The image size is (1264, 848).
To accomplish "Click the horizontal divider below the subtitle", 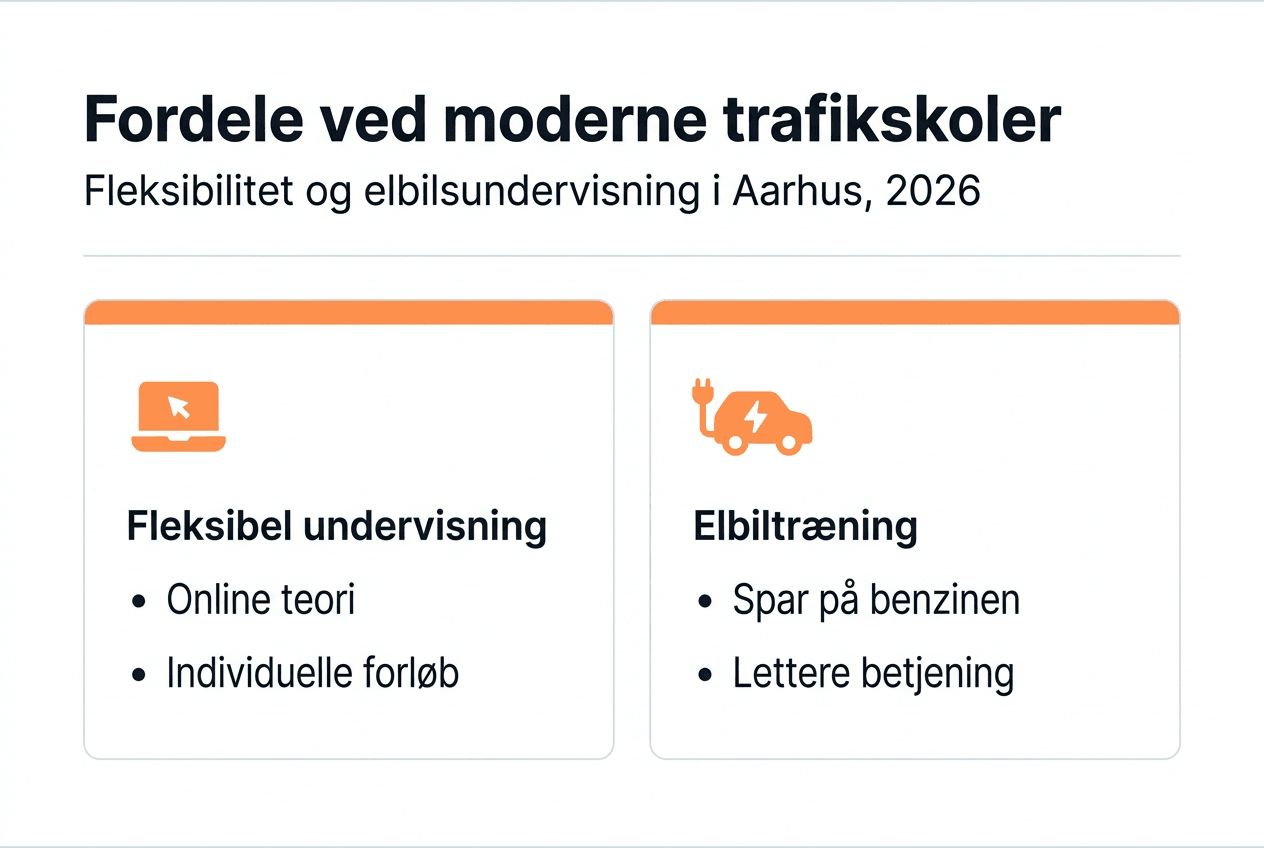I will (x=632, y=256).
